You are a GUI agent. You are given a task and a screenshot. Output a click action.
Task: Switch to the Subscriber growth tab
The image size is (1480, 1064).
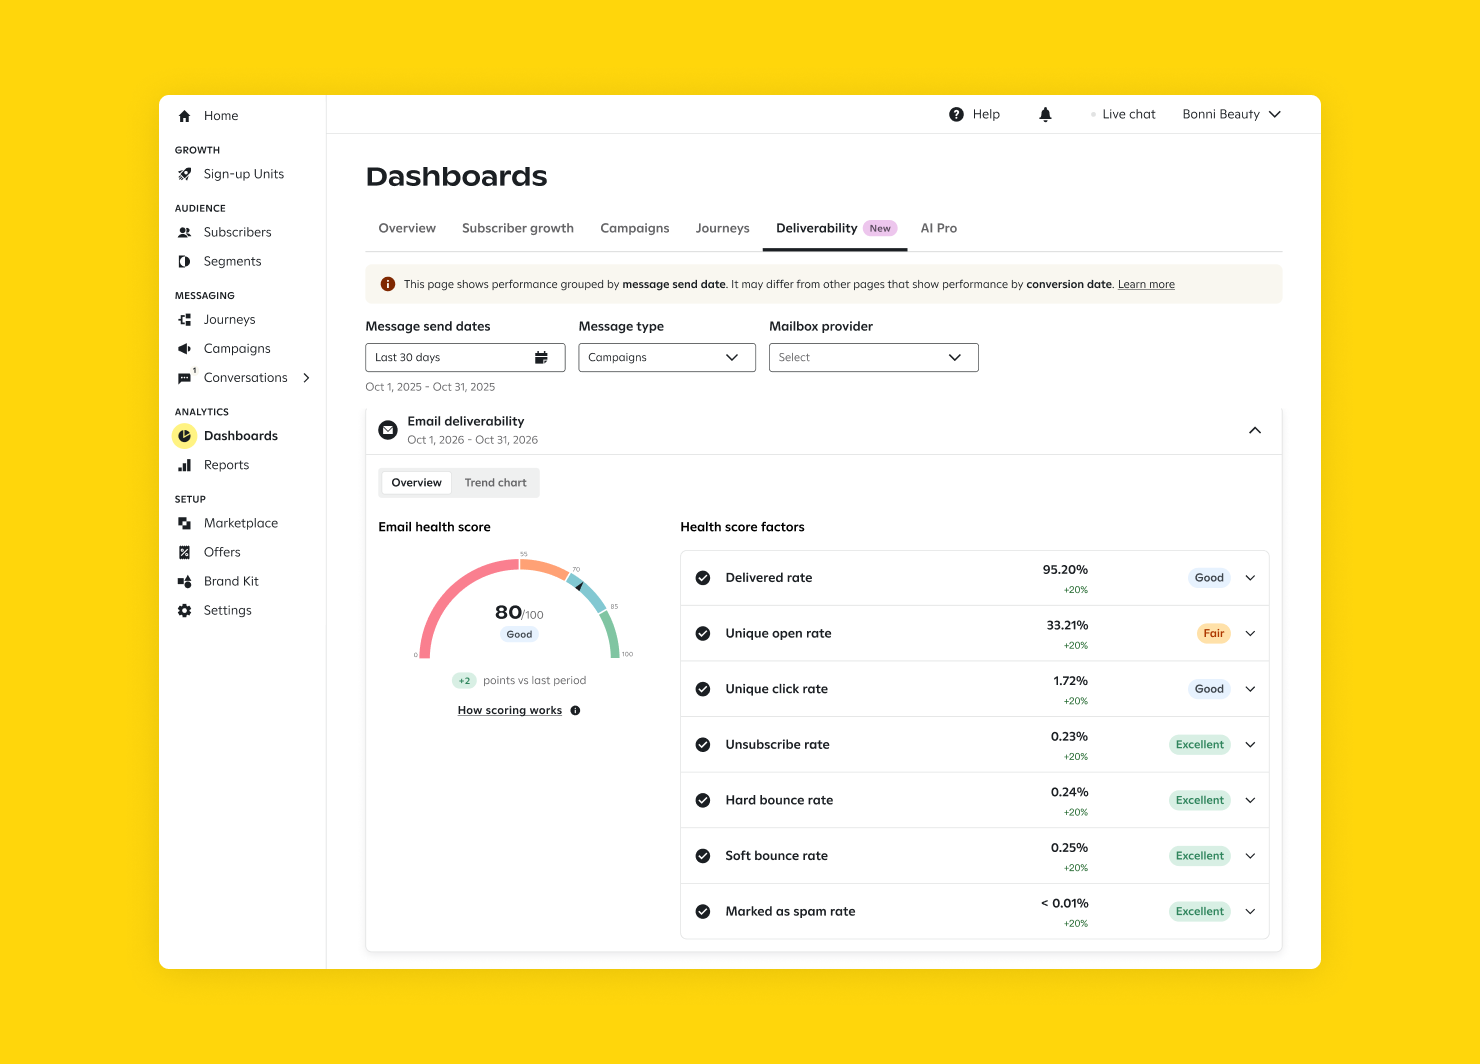518,228
